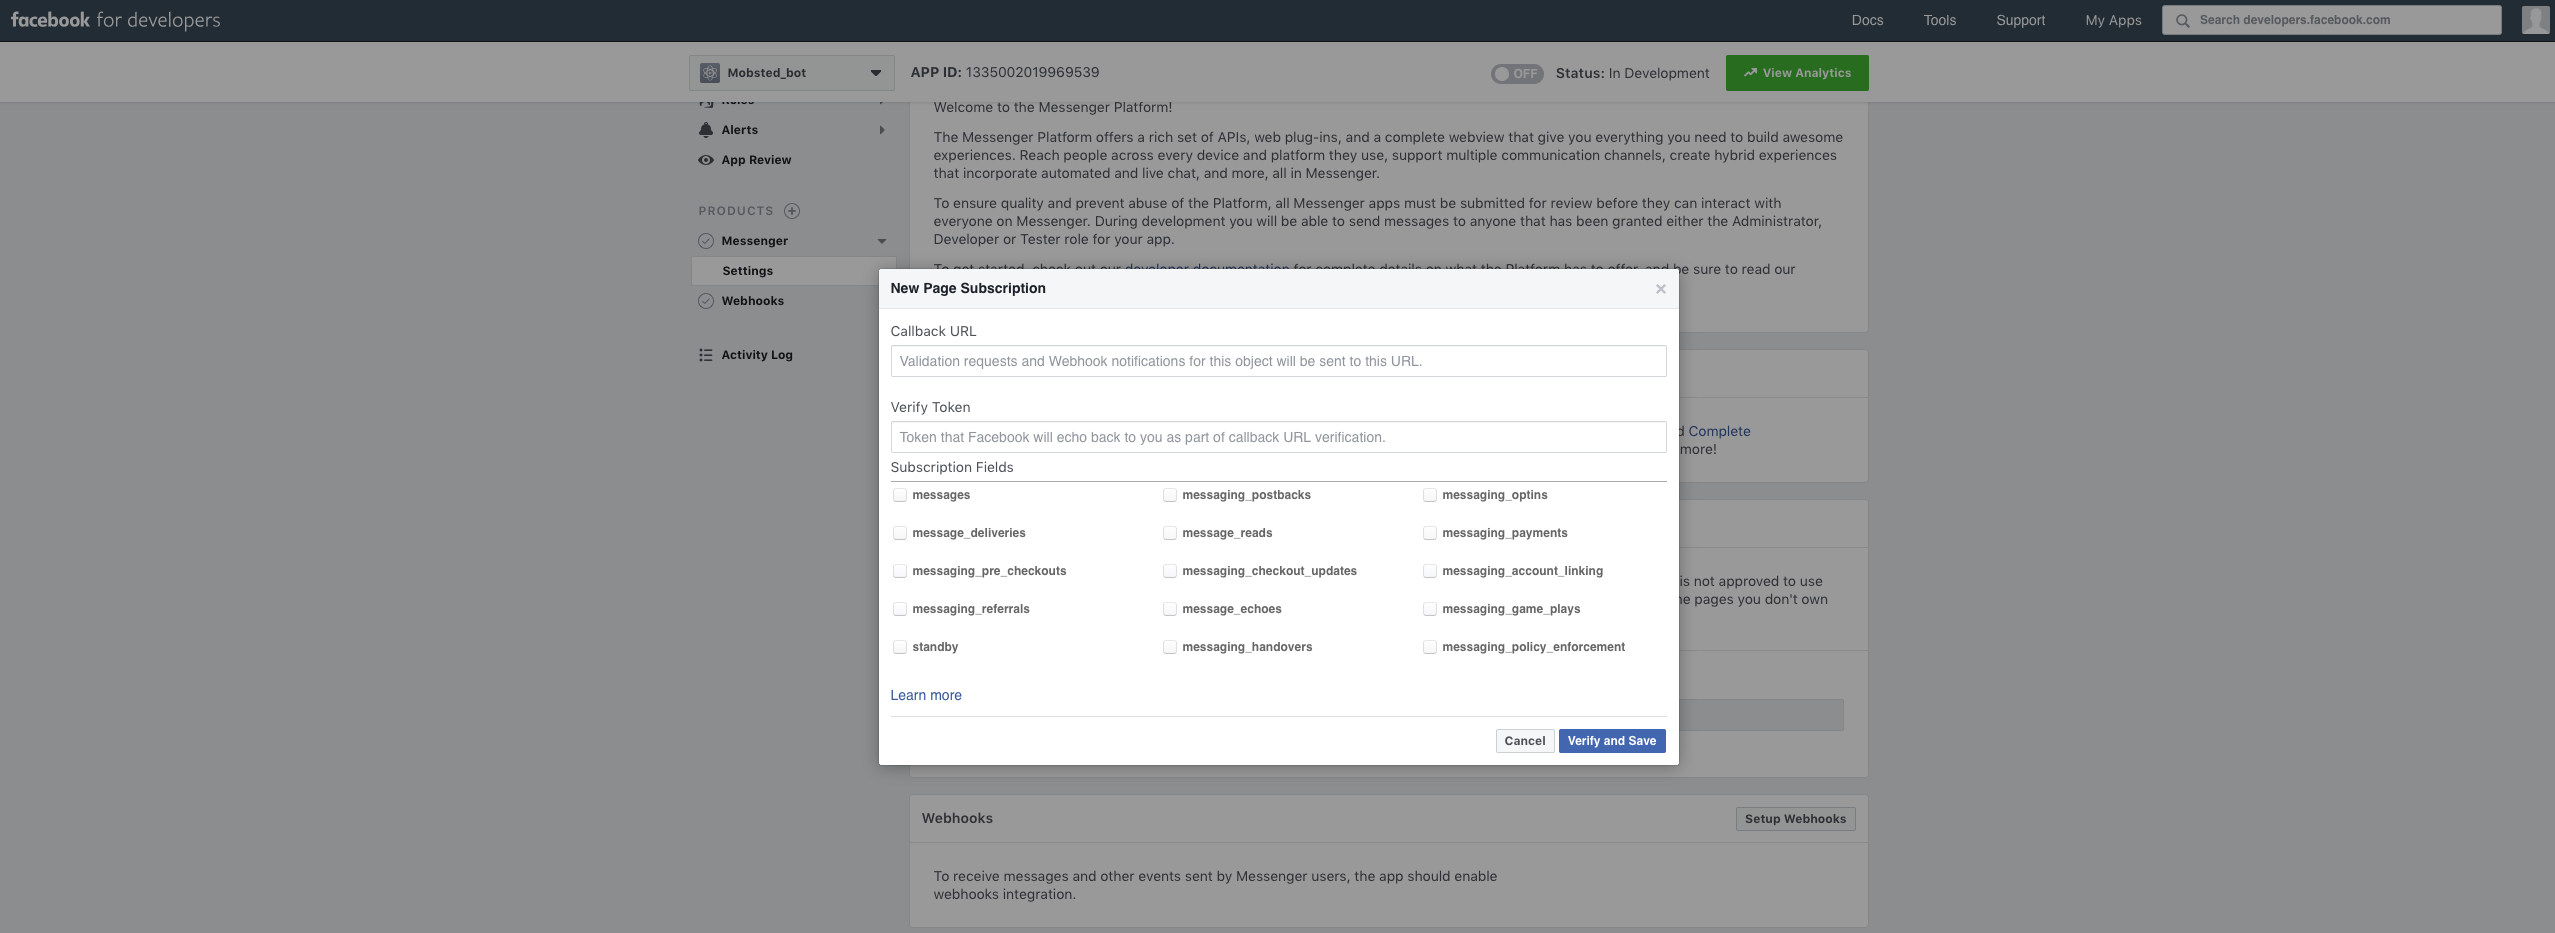Open App Review in the sidebar
2555x933 pixels.
[x=756, y=160]
